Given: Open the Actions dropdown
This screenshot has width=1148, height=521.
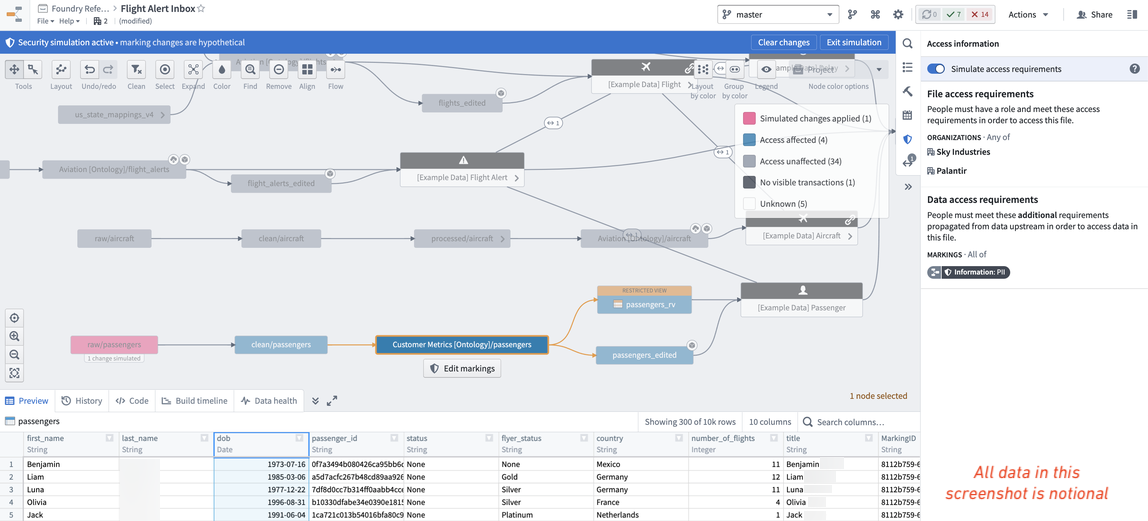Looking at the screenshot, I should coord(1028,15).
